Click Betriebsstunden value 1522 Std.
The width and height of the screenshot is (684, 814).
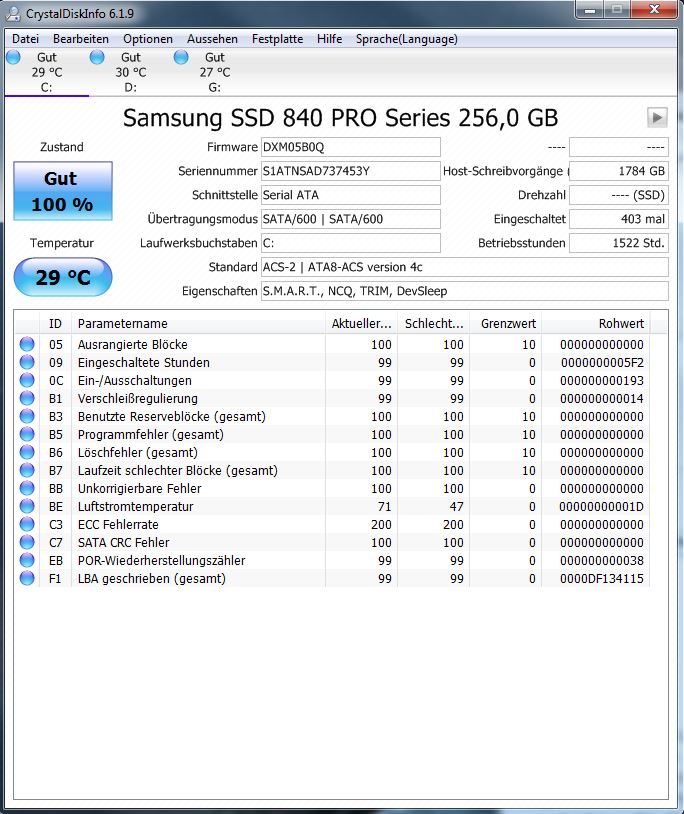coord(619,243)
